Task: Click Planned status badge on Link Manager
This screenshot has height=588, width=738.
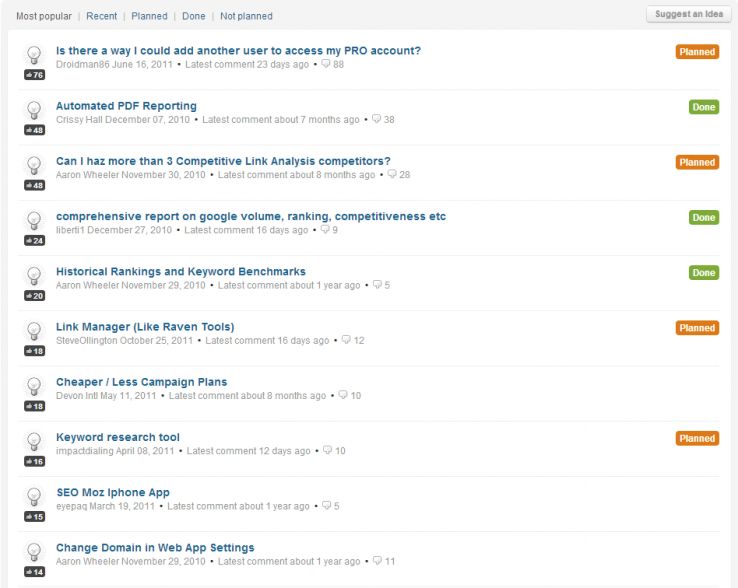Action: 697,328
